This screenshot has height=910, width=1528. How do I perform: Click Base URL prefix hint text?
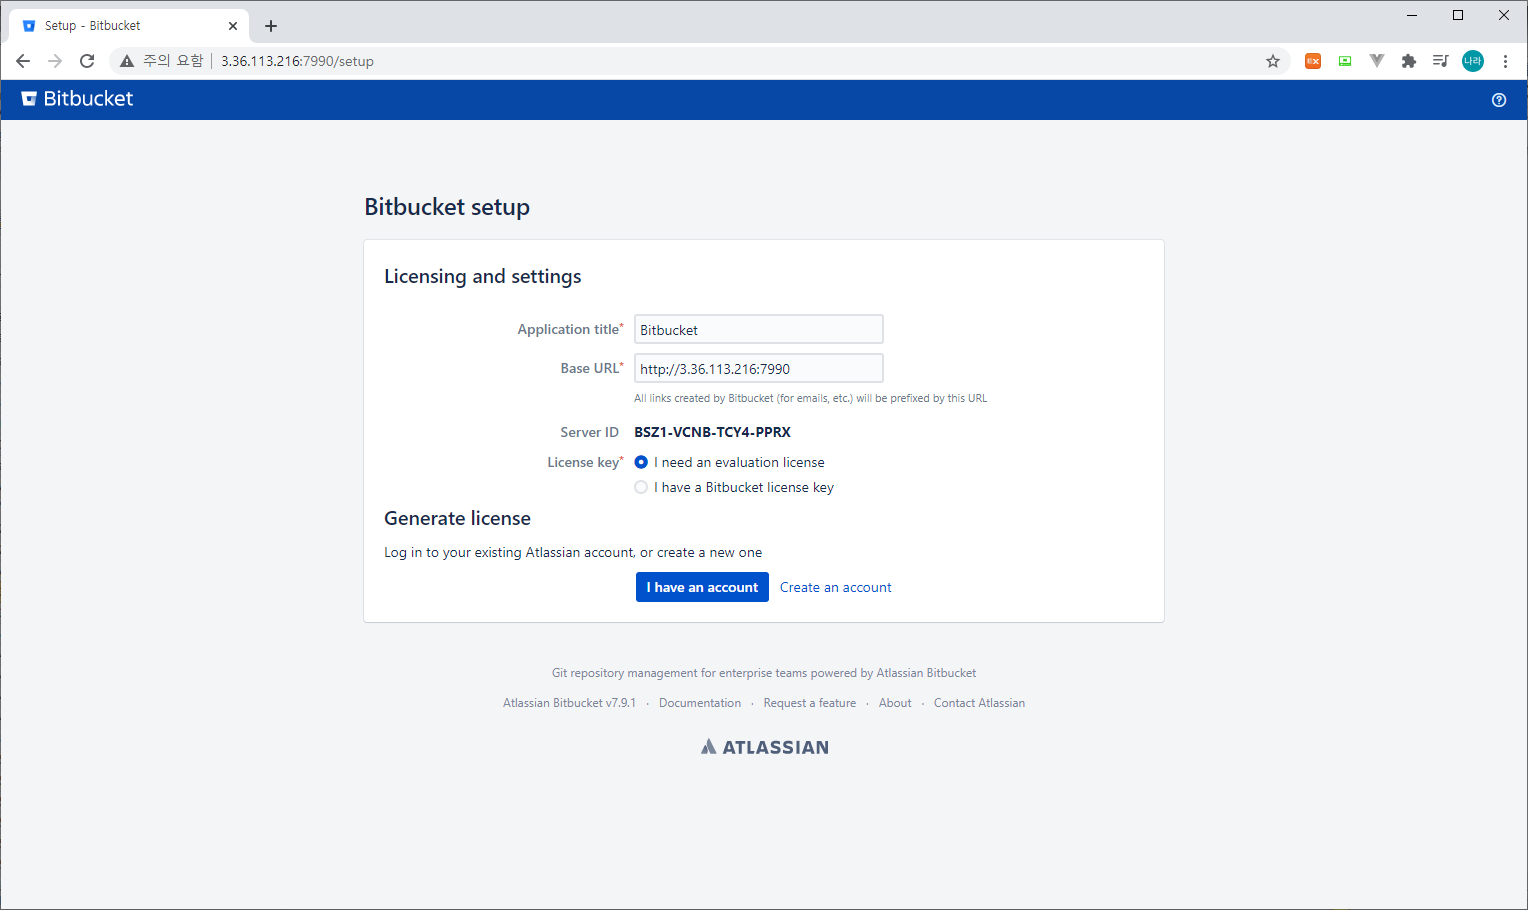(x=810, y=398)
